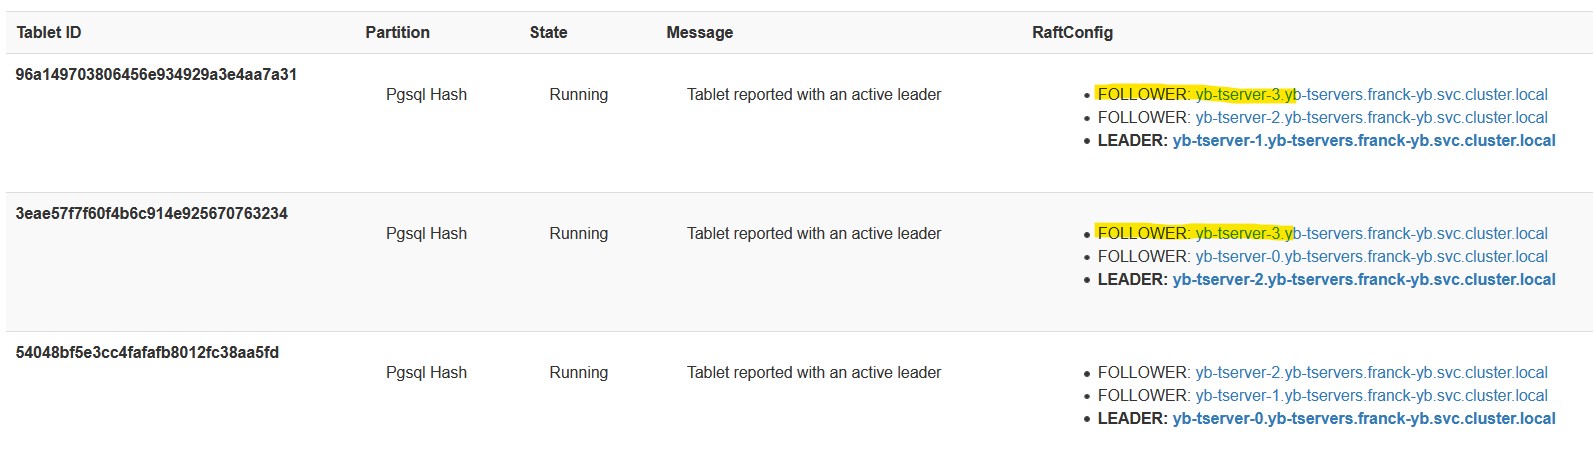Click the Tablet ID column header
The height and width of the screenshot is (452, 1593).
pyautogui.click(x=49, y=32)
